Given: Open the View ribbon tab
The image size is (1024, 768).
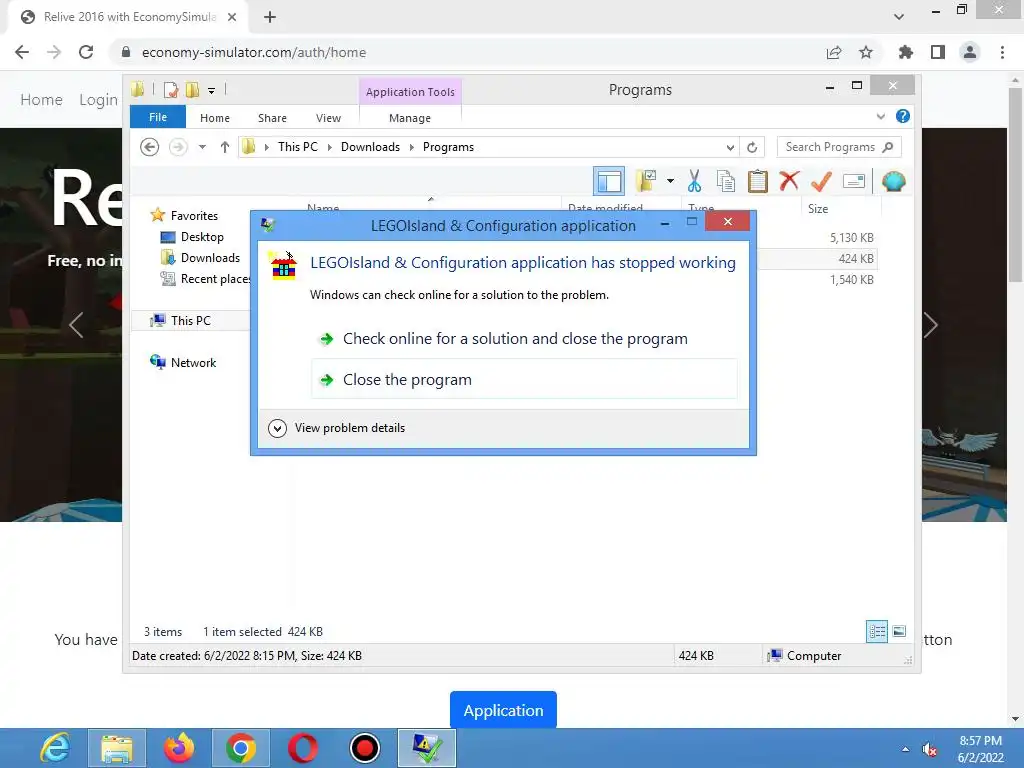Looking at the screenshot, I should coord(328,118).
